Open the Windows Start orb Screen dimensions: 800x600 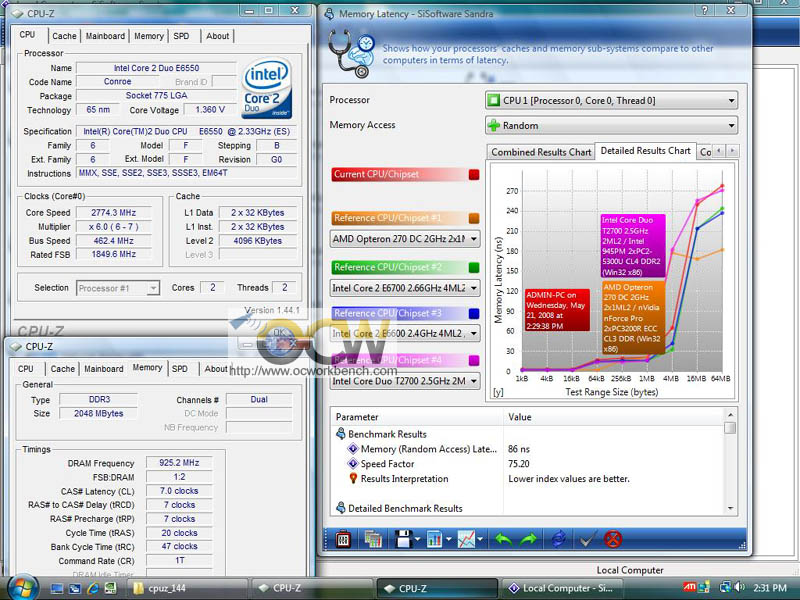click(x=21, y=587)
